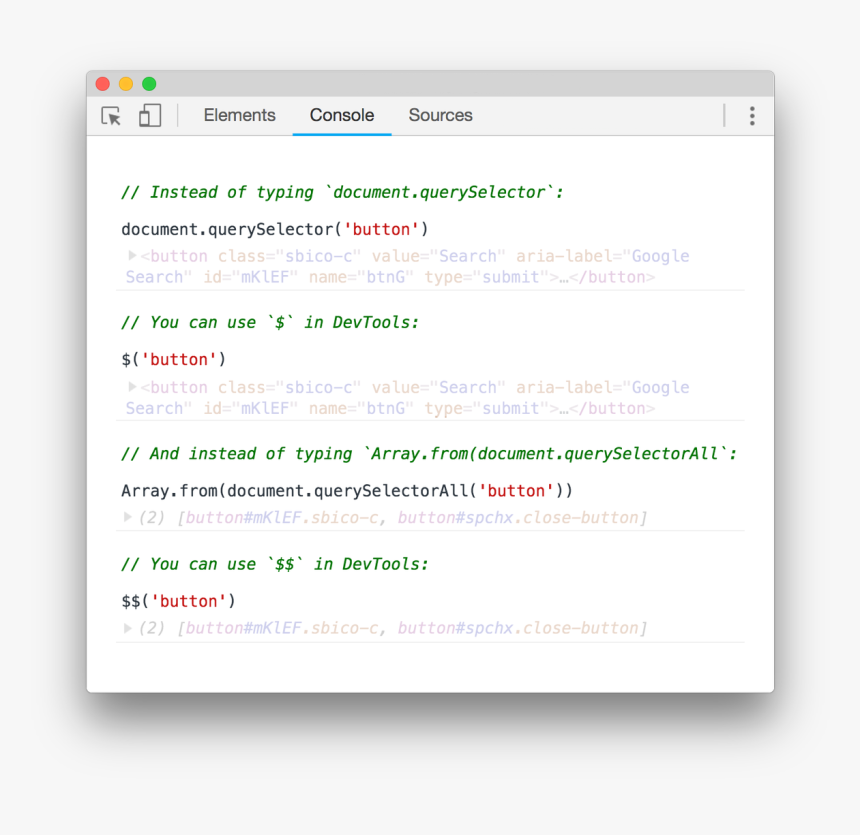
Task: Click the $('button') command line
Action: point(174,360)
